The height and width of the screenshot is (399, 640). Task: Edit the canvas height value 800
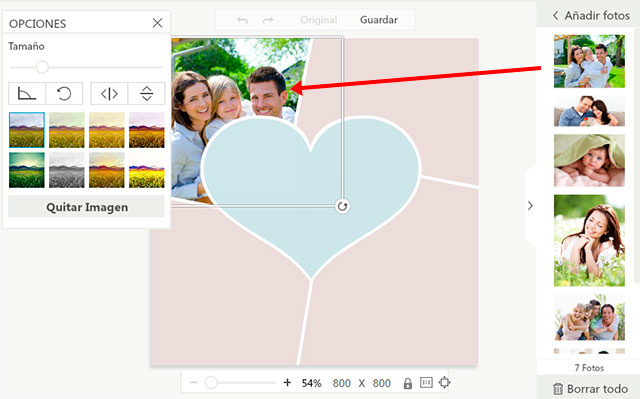tap(381, 383)
